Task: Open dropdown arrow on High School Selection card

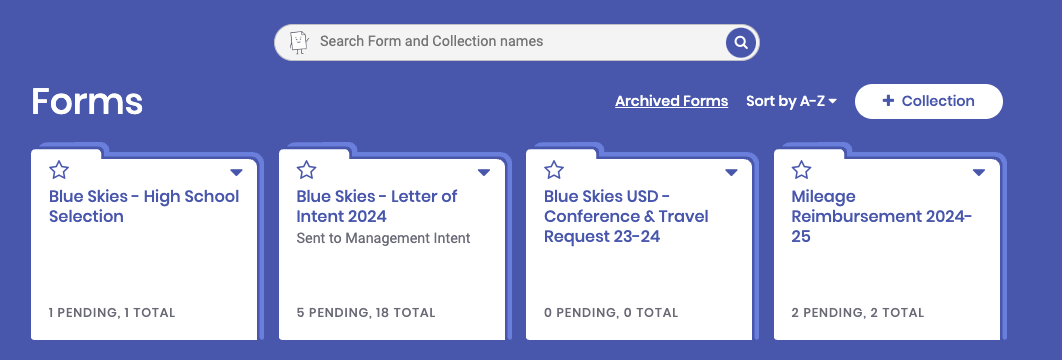Action: pyautogui.click(x=236, y=173)
